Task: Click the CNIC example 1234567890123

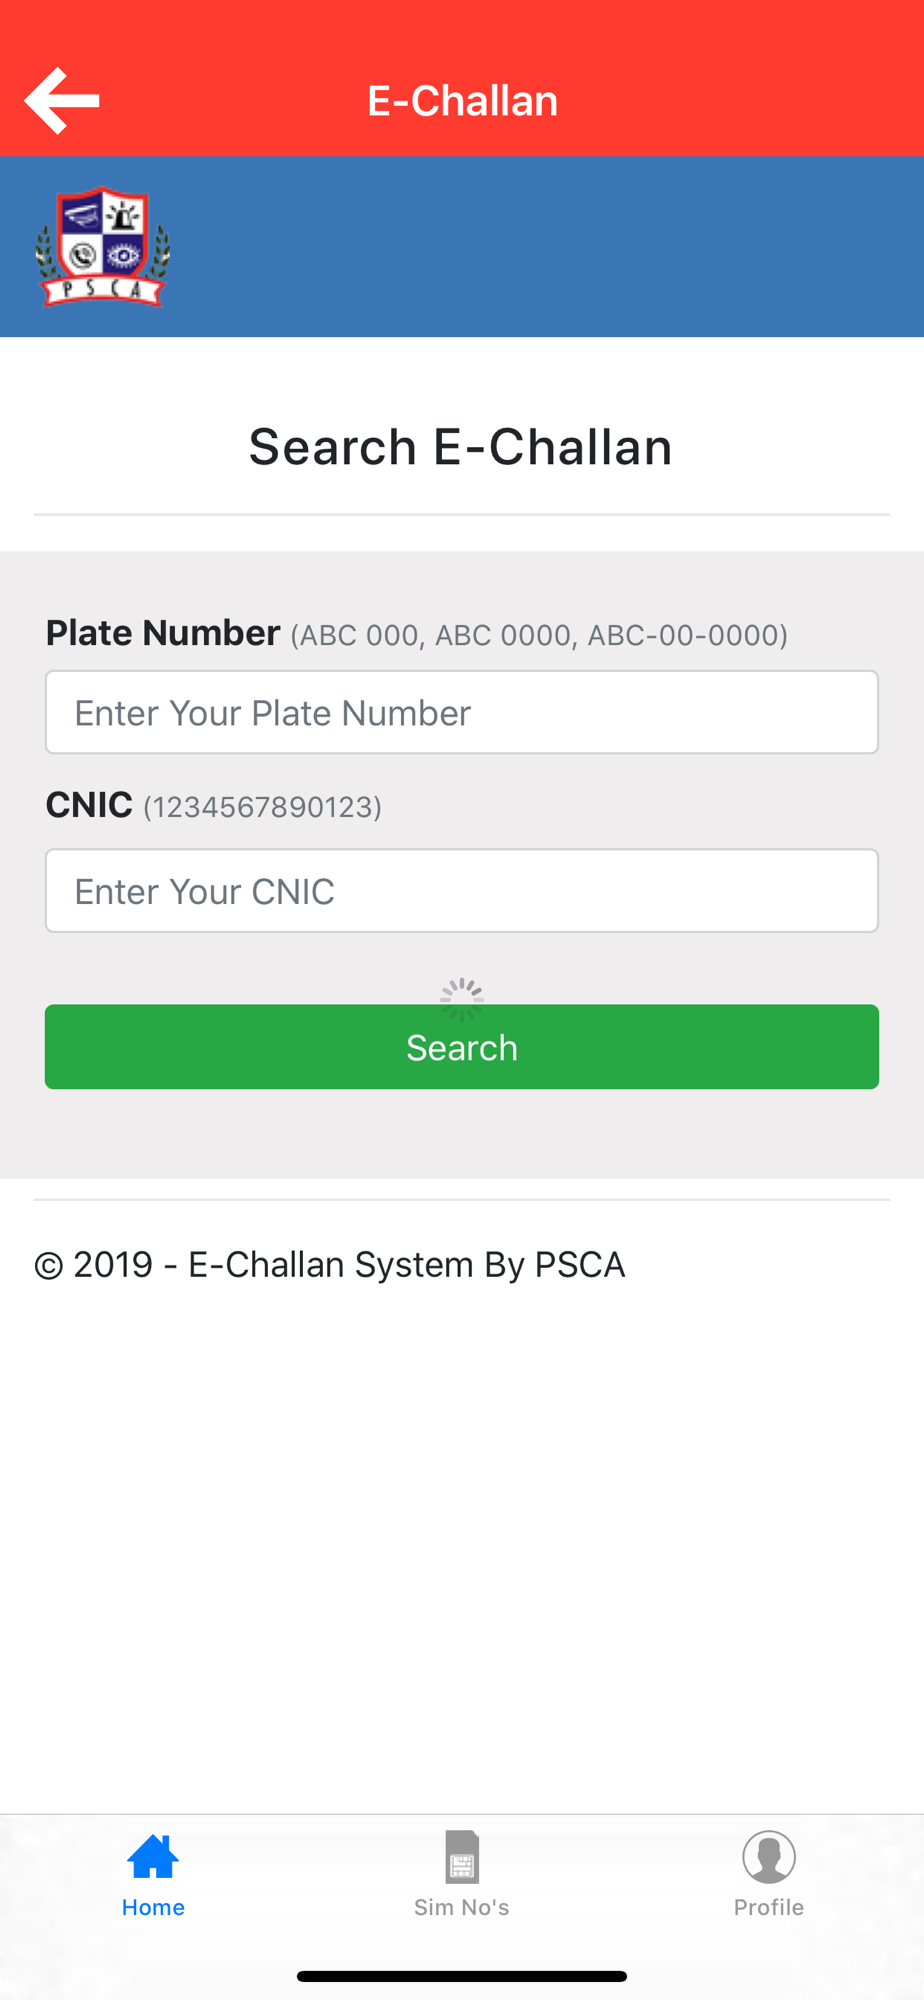Action: [263, 807]
